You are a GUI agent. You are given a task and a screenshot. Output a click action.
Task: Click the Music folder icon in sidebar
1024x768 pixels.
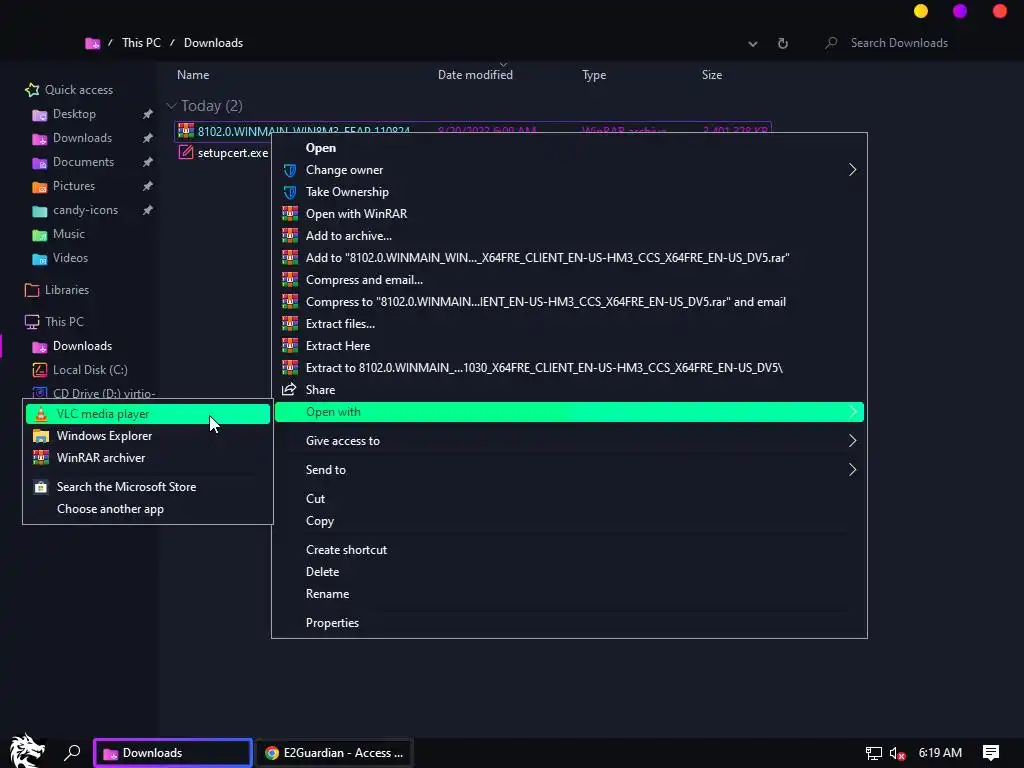(x=40, y=234)
